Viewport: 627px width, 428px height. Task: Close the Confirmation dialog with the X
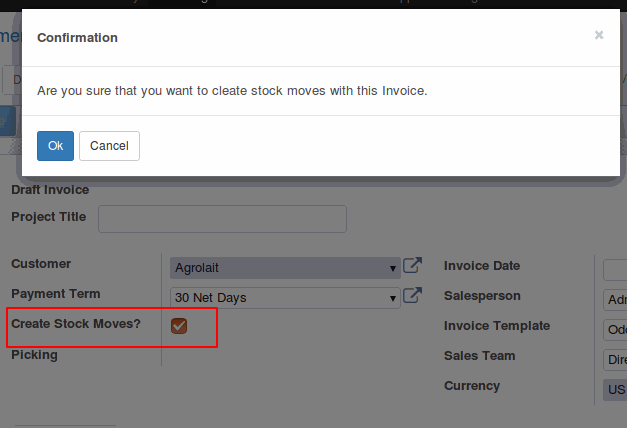[x=599, y=35]
